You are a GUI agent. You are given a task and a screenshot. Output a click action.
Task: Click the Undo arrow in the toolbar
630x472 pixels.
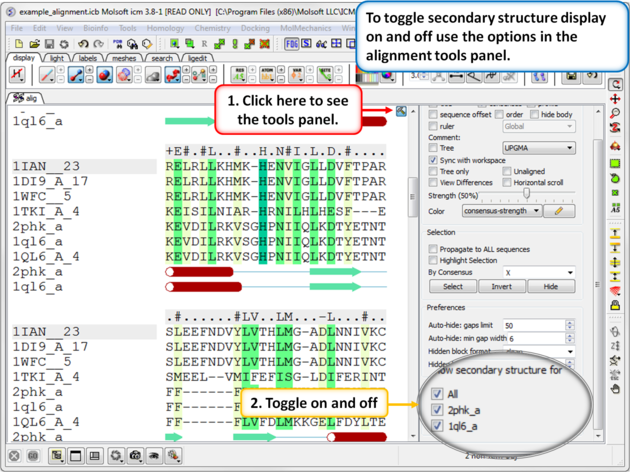point(84,45)
